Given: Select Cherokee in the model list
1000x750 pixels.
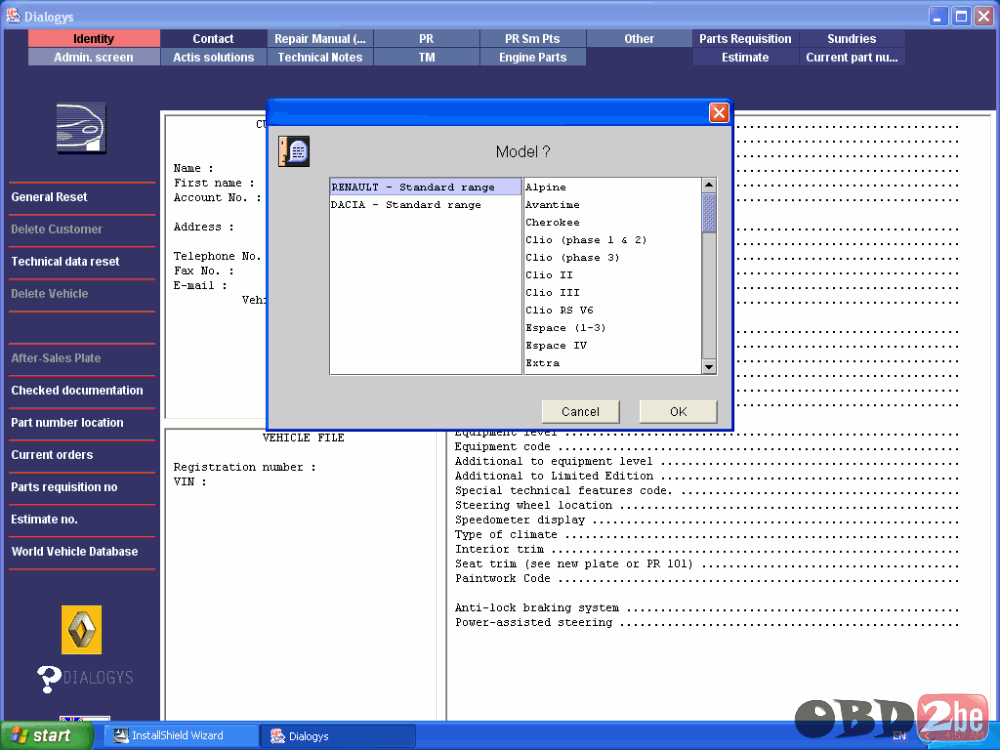Looking at the screenshot, I should [612, 223].
